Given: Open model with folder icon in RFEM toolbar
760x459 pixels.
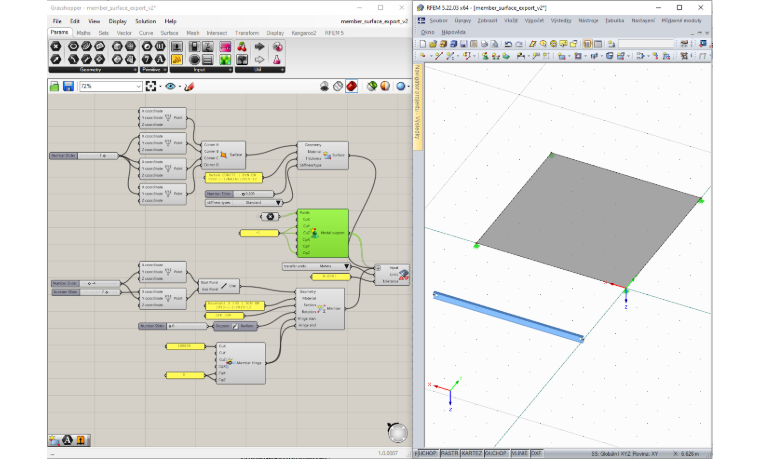Looking at the screenshot, I should point(433,44).
